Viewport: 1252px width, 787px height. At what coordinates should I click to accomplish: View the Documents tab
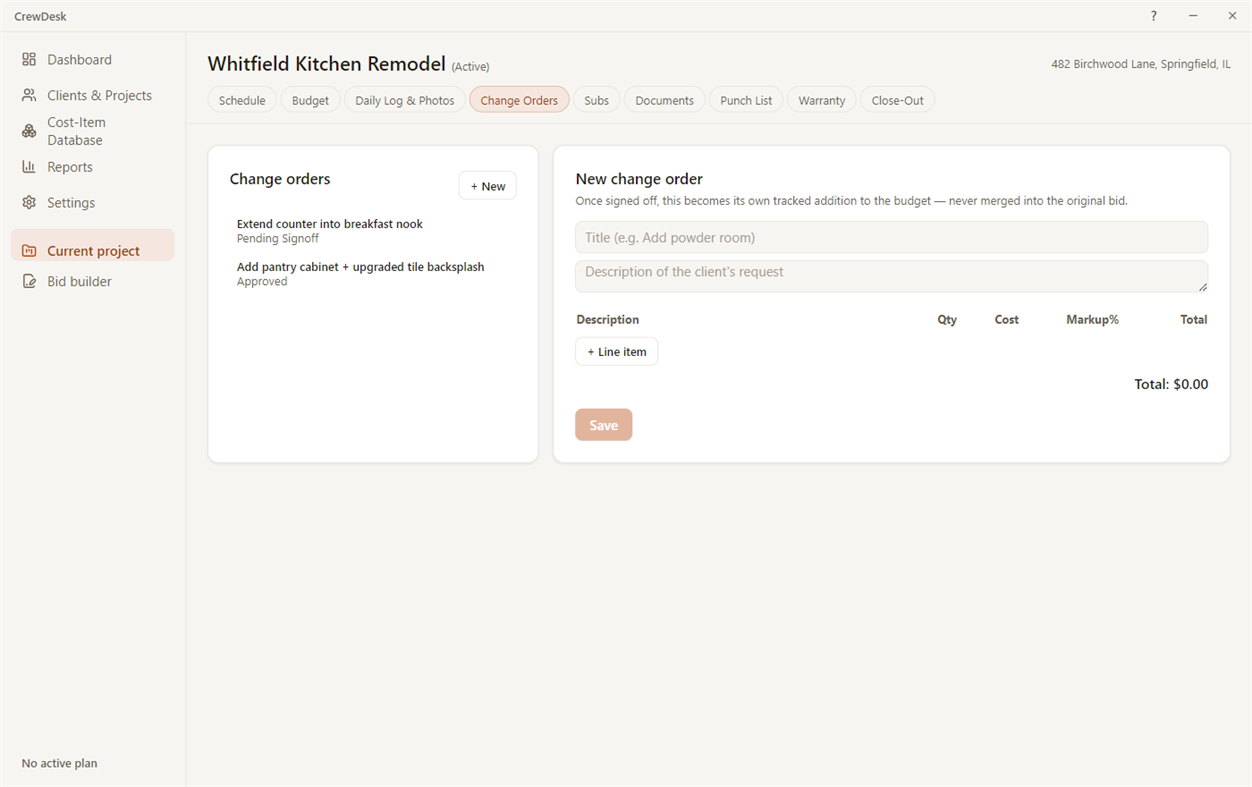pyautogui.click(x=665, y=100)
